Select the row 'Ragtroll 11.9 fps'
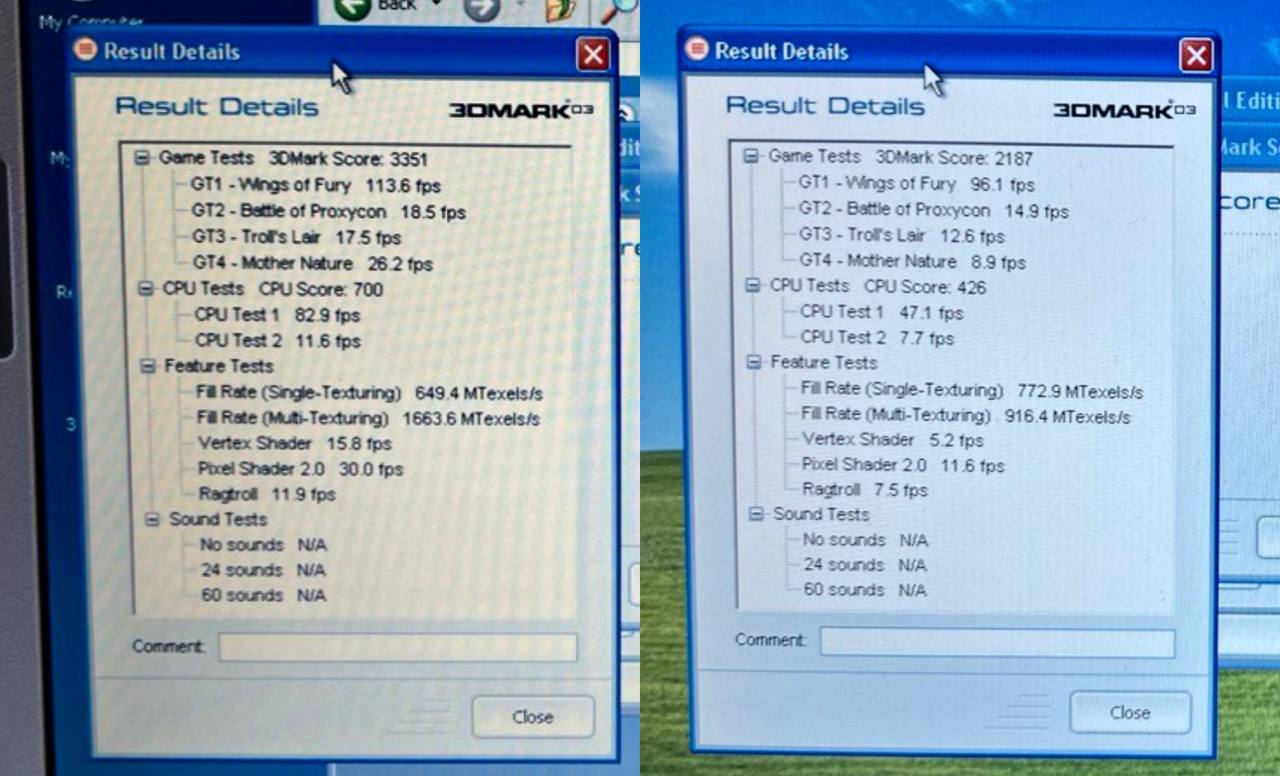Image resolution: width=1280 pixels, height=776 pixels. tap(268, 494)
